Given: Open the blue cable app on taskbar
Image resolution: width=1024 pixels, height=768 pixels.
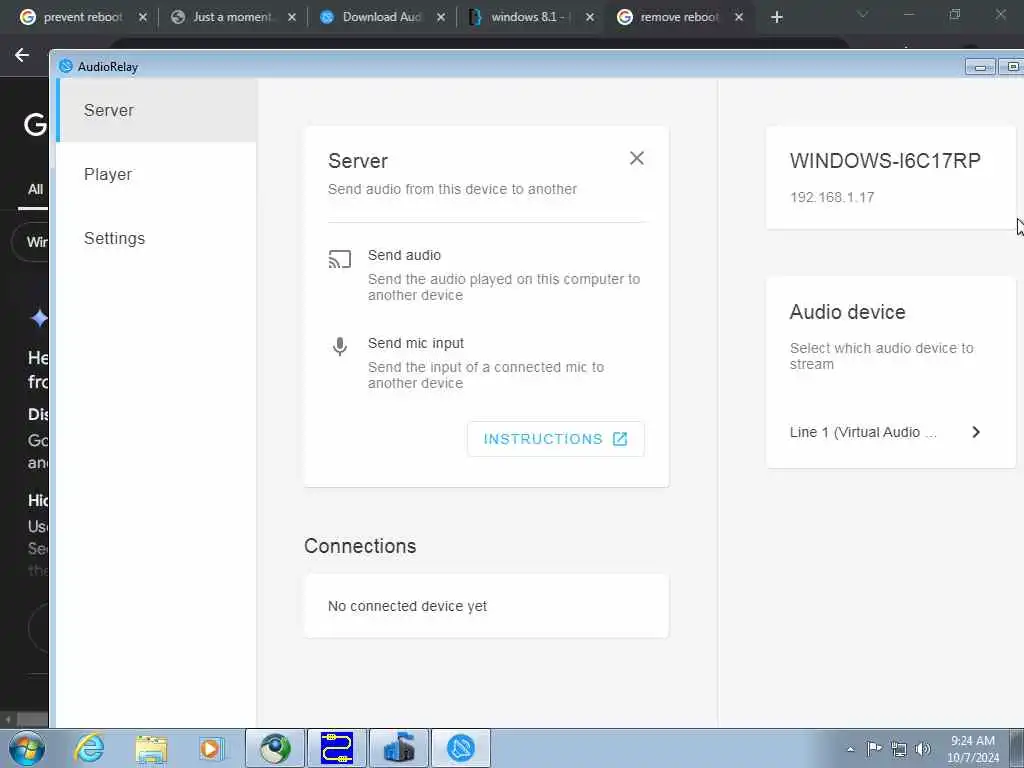Looking at the screenshot, I should [x=337, y=748].
